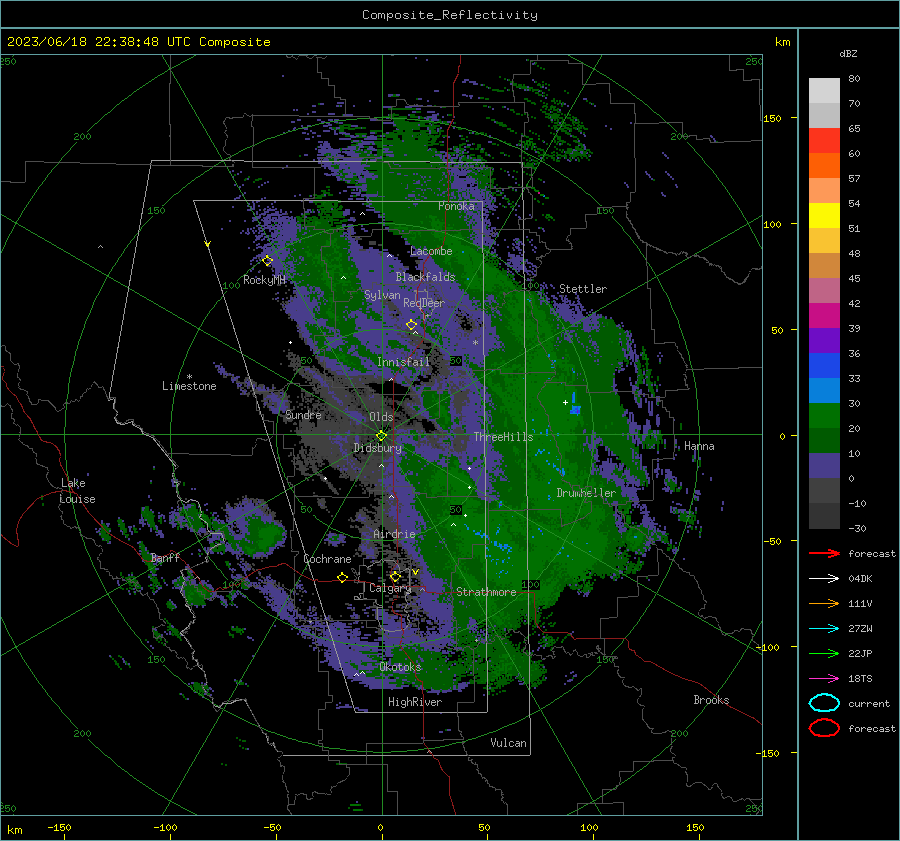Image resolution: width=900 pixels, height=841 pixels.
Task: Click the yellow radar-center diamond near Didsbury
Action: (381, 435)
